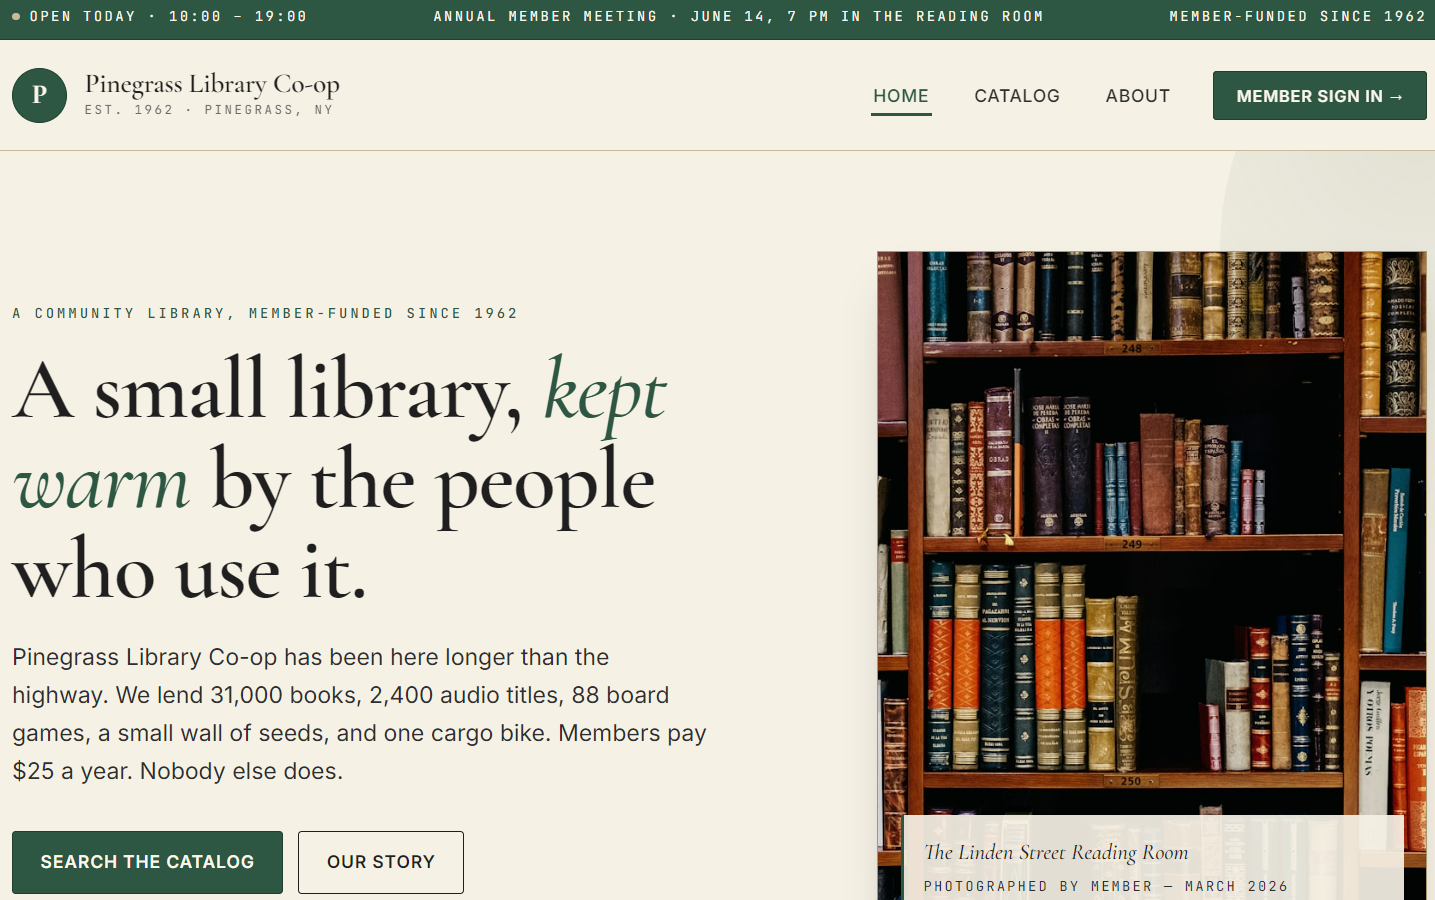Open the Catalog nav item
This screenshot has width=1435, height=900.
point(1017,96)
